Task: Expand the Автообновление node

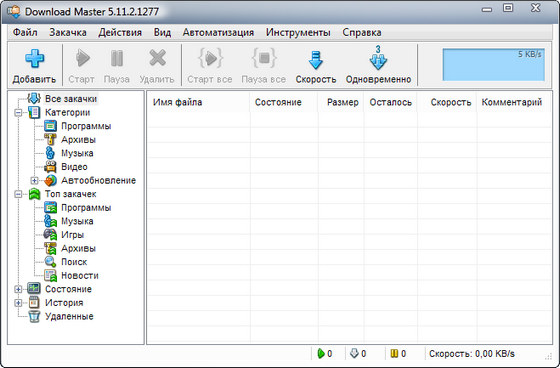Action: point(34,181)
